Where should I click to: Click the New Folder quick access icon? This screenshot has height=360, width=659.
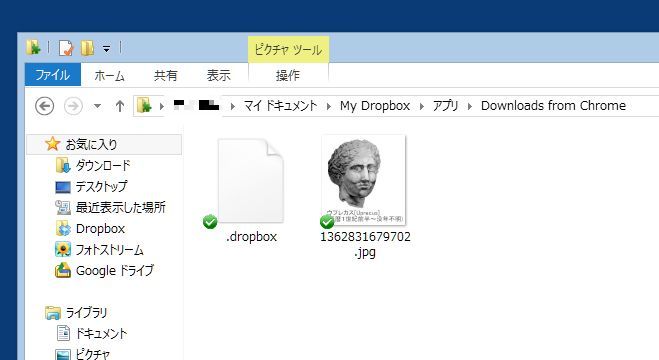tap(87, 48)
